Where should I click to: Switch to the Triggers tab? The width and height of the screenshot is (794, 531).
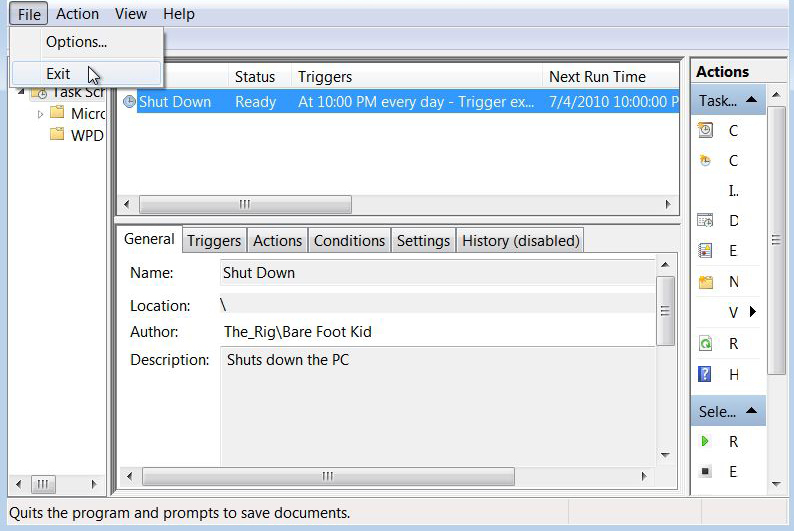pos(214,241)
